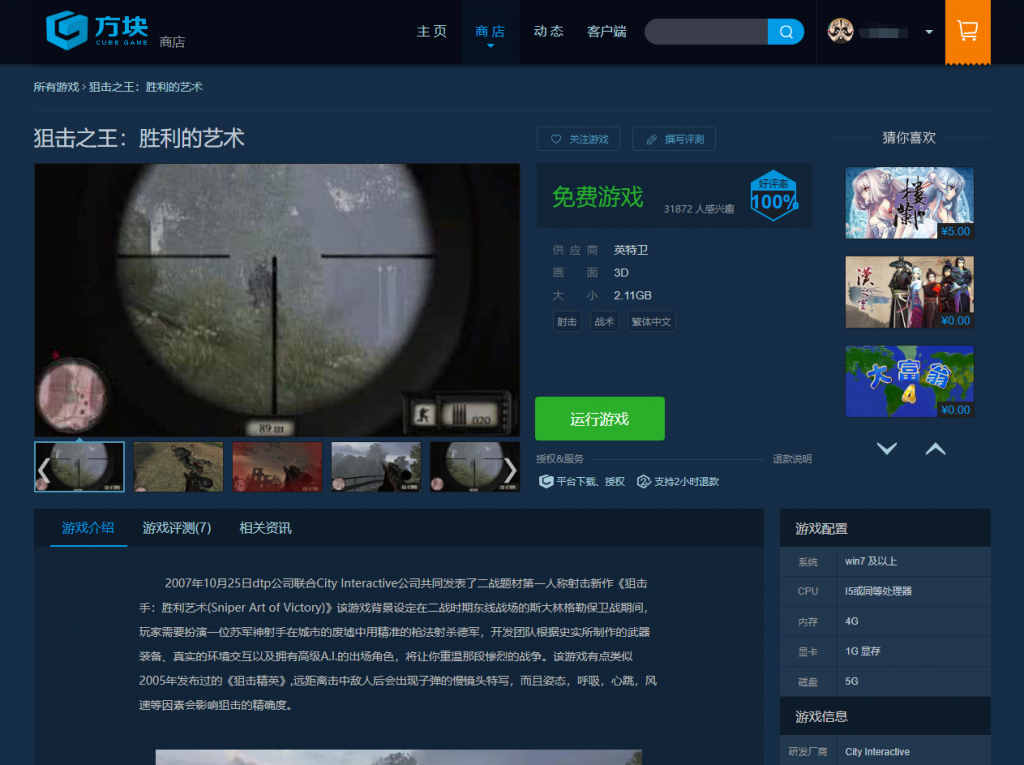This screenshot has width=1024, height=765.
Task: Select the first sniper scope thumbnail
Action: click(x=79, y=466)
